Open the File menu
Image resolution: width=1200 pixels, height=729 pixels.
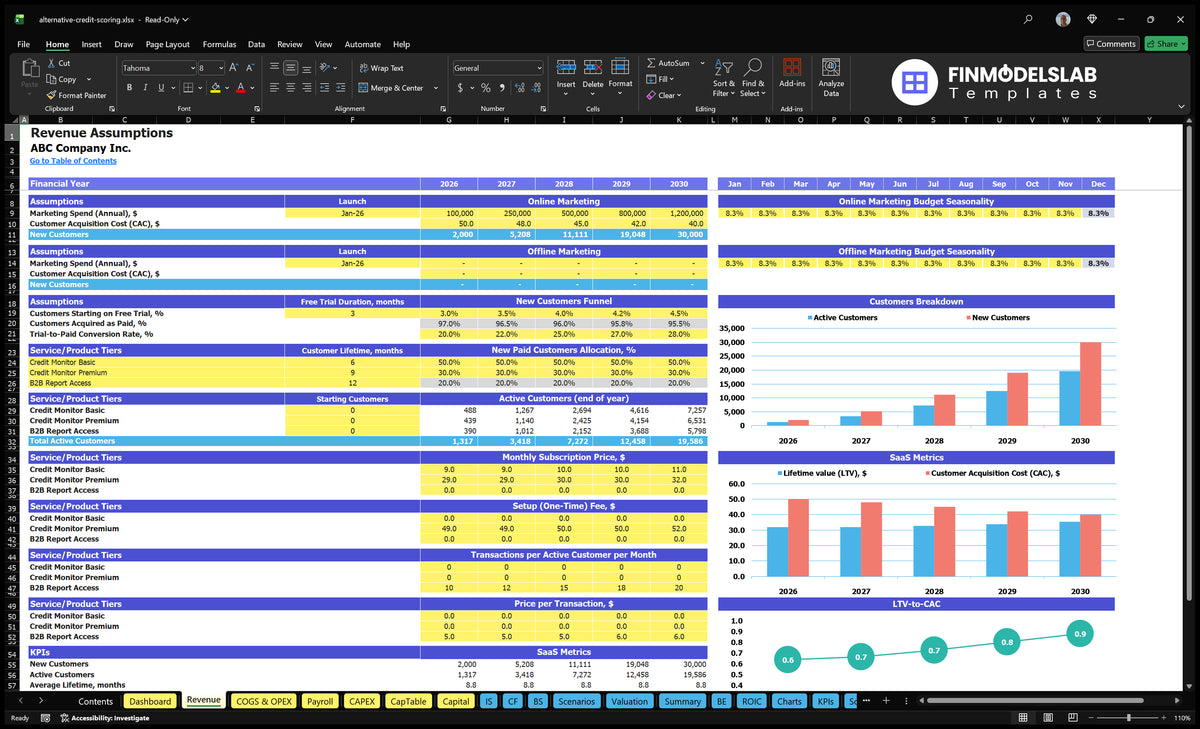coord(23,44)
